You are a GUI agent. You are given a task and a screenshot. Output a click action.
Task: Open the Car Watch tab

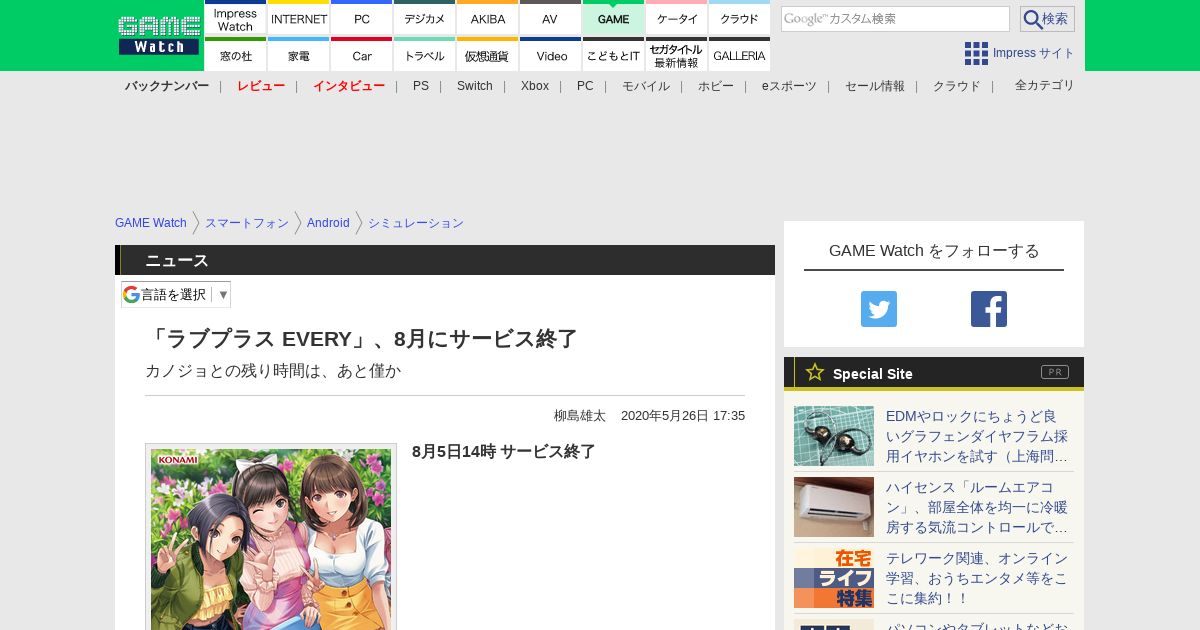coord(362,55)
